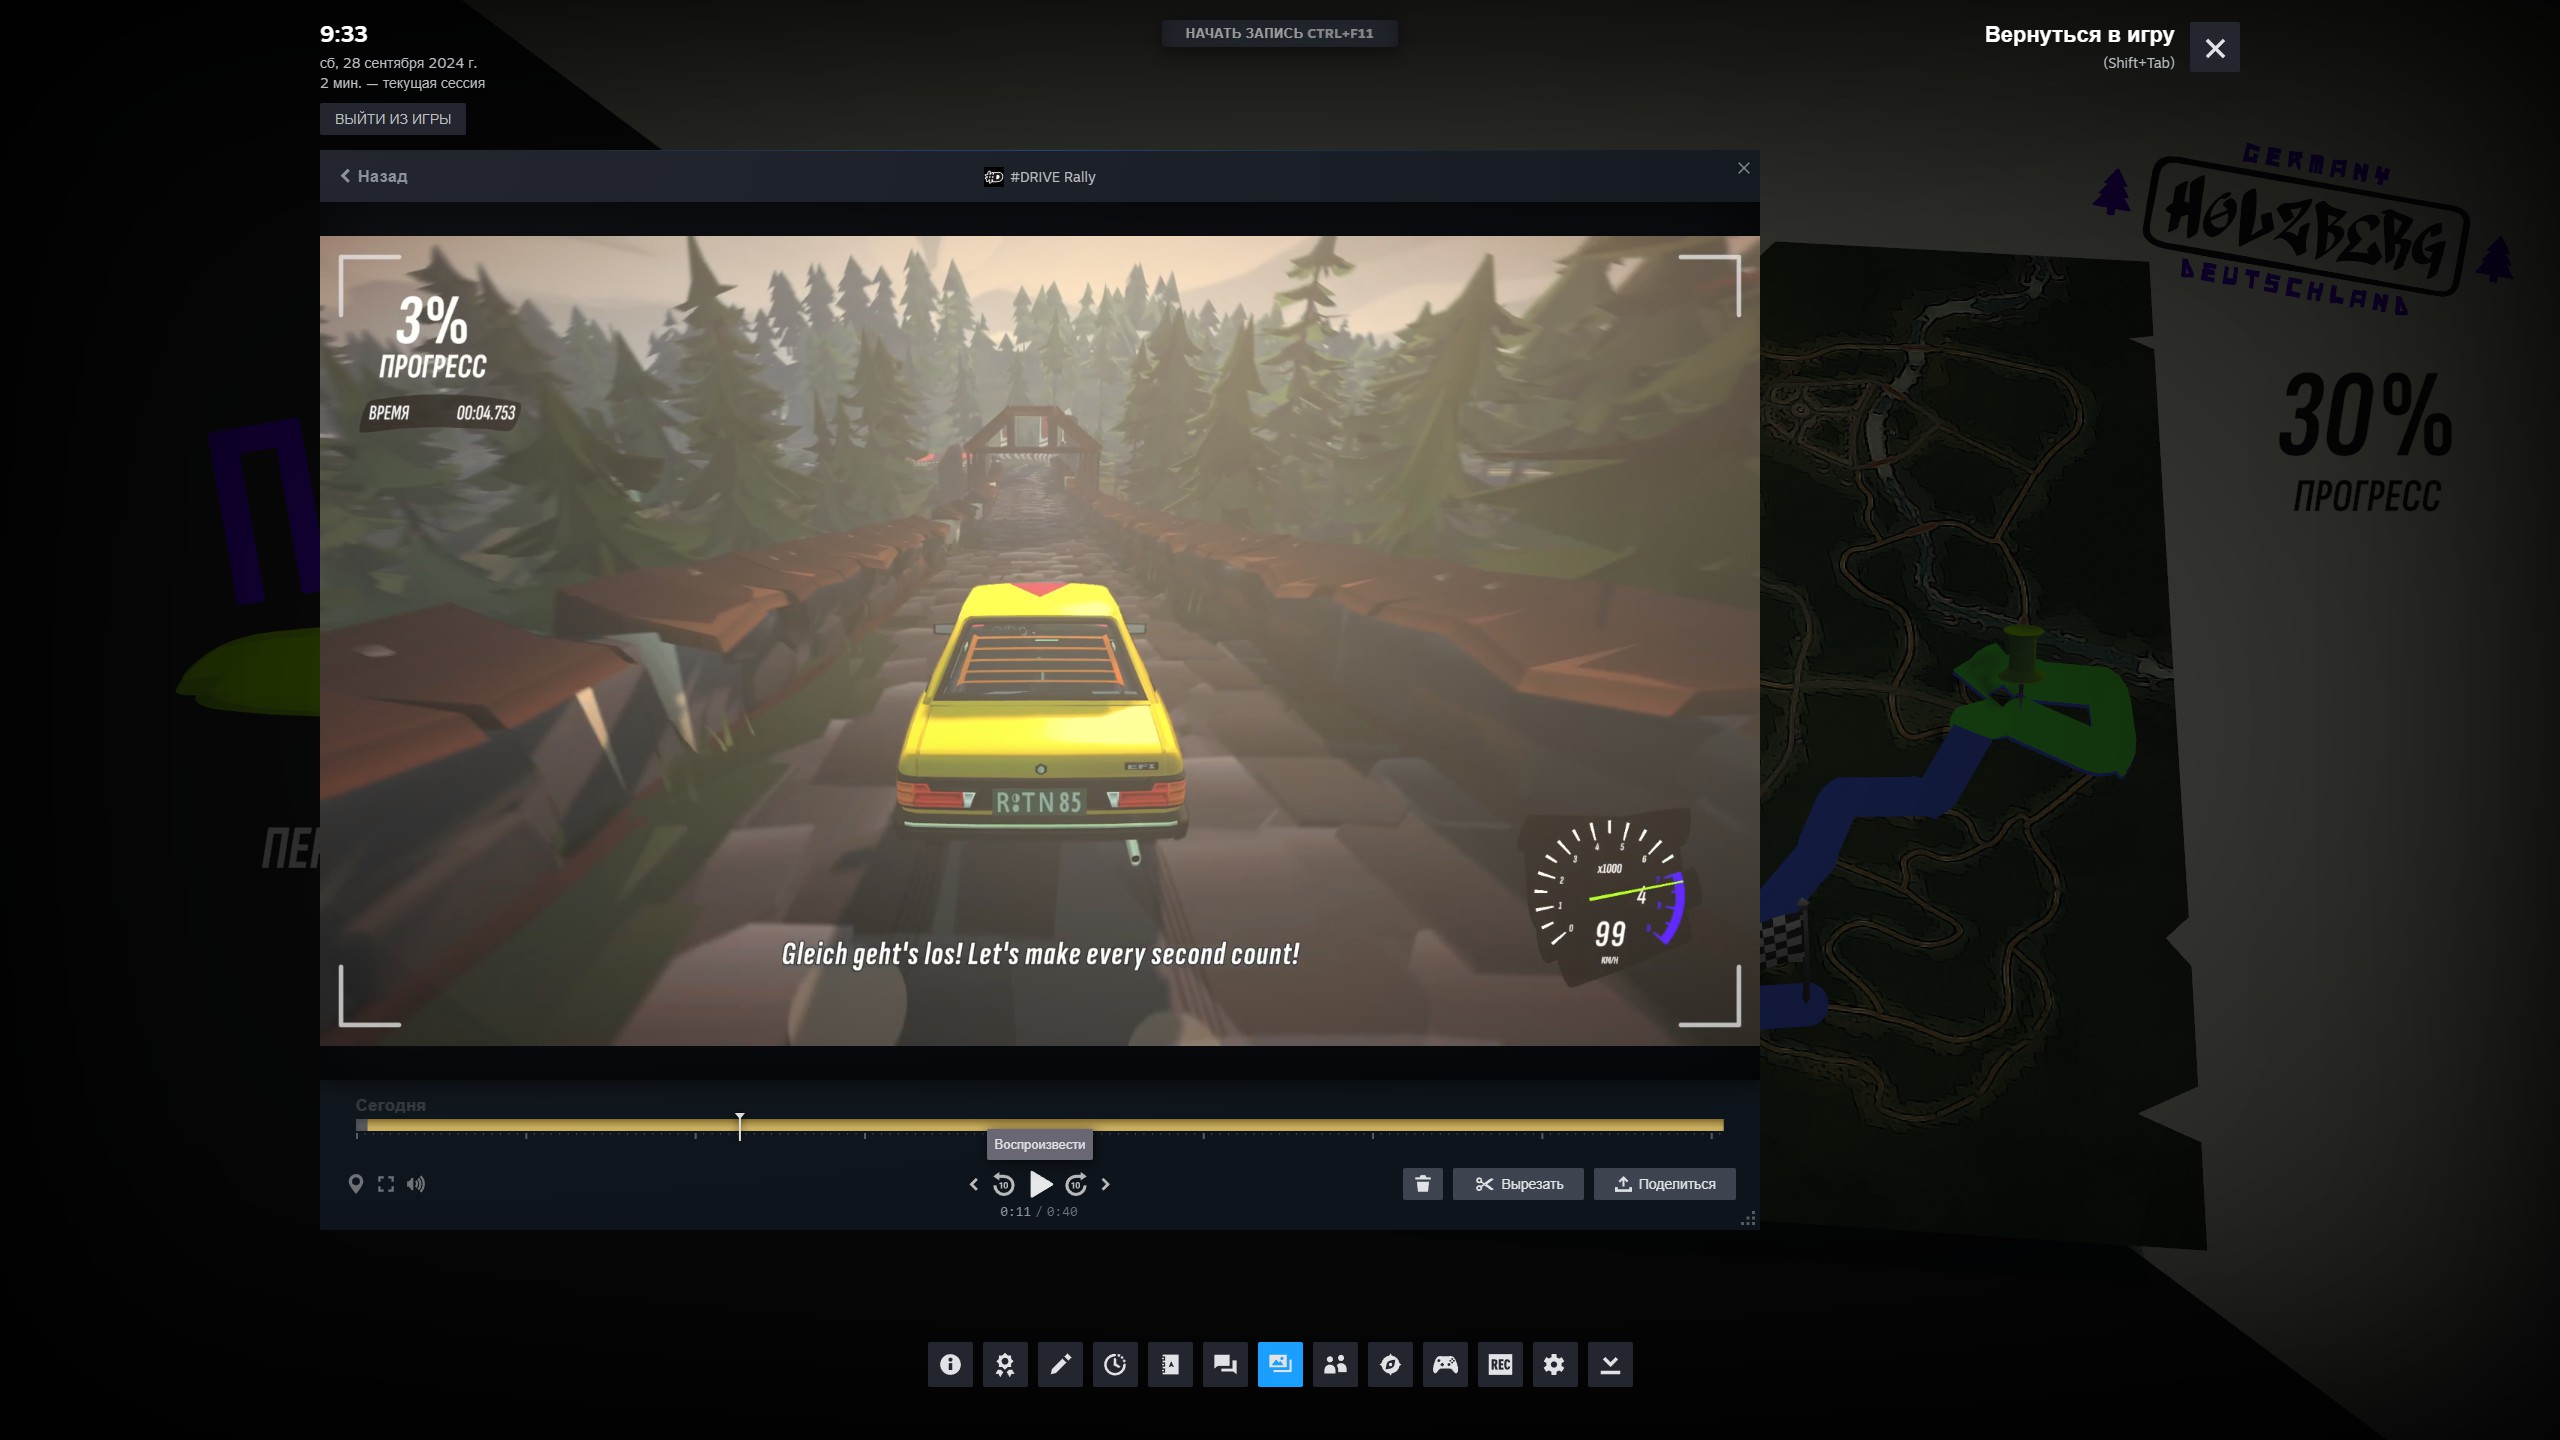Open the controller settings gamepad icon
Viewport: 2560px width, 1440px height.
tap(1445, 1364)
